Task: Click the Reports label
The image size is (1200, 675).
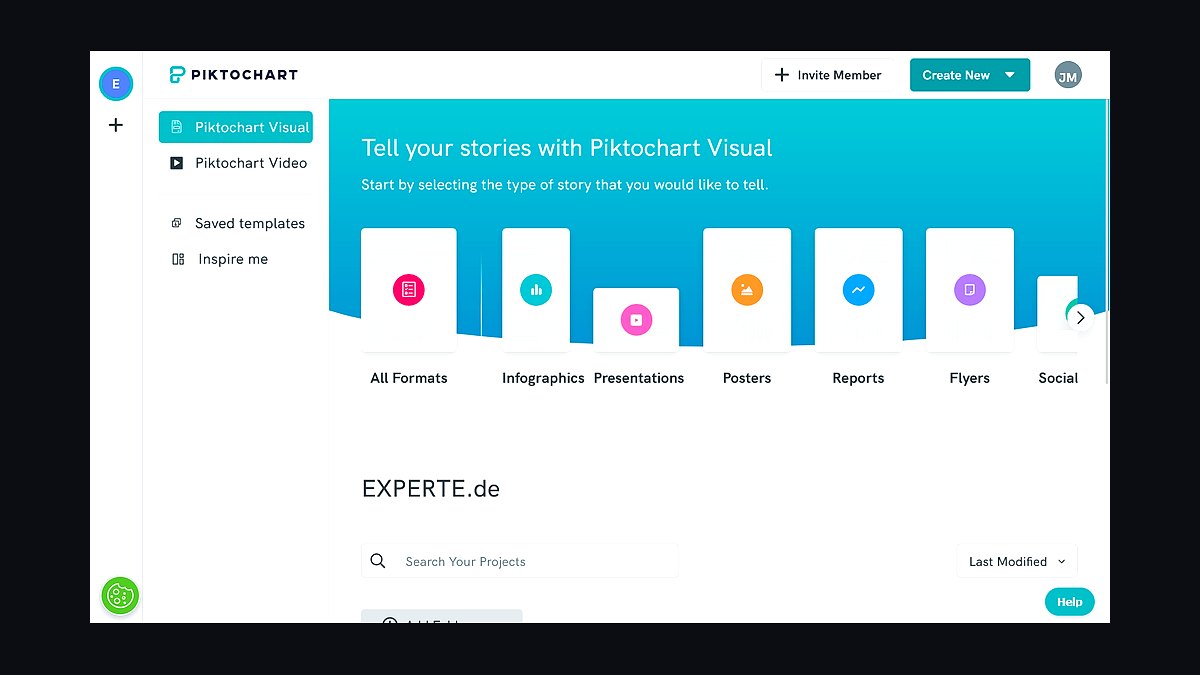Action: [858, 378]
